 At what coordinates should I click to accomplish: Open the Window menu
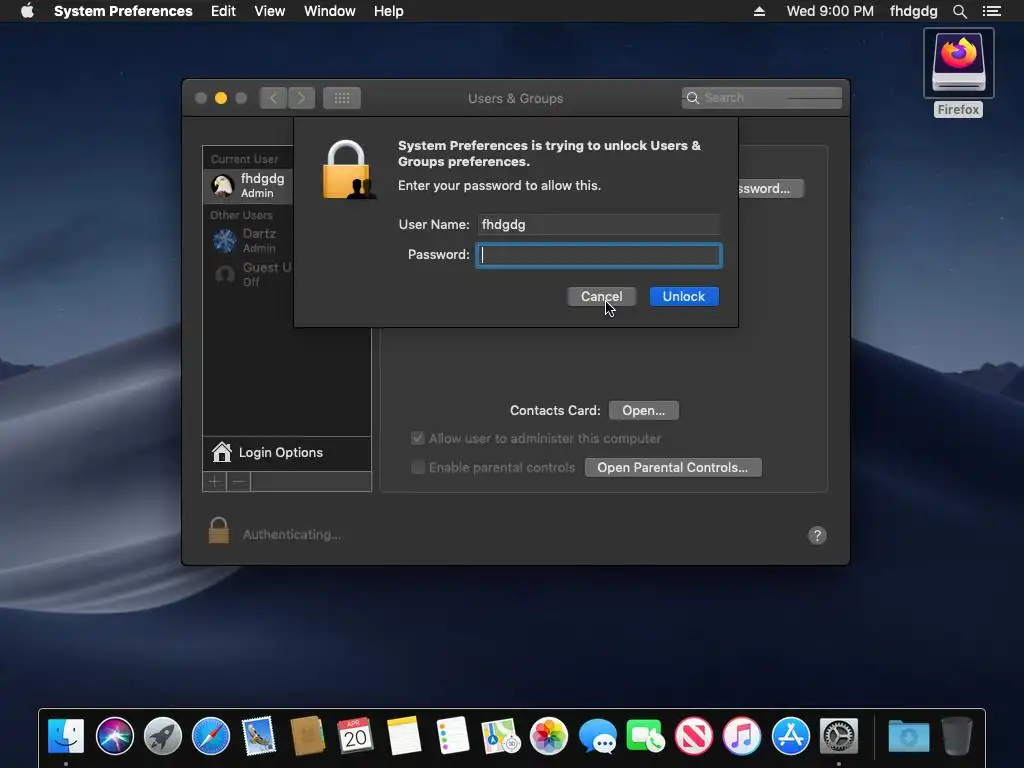(329, 11)
